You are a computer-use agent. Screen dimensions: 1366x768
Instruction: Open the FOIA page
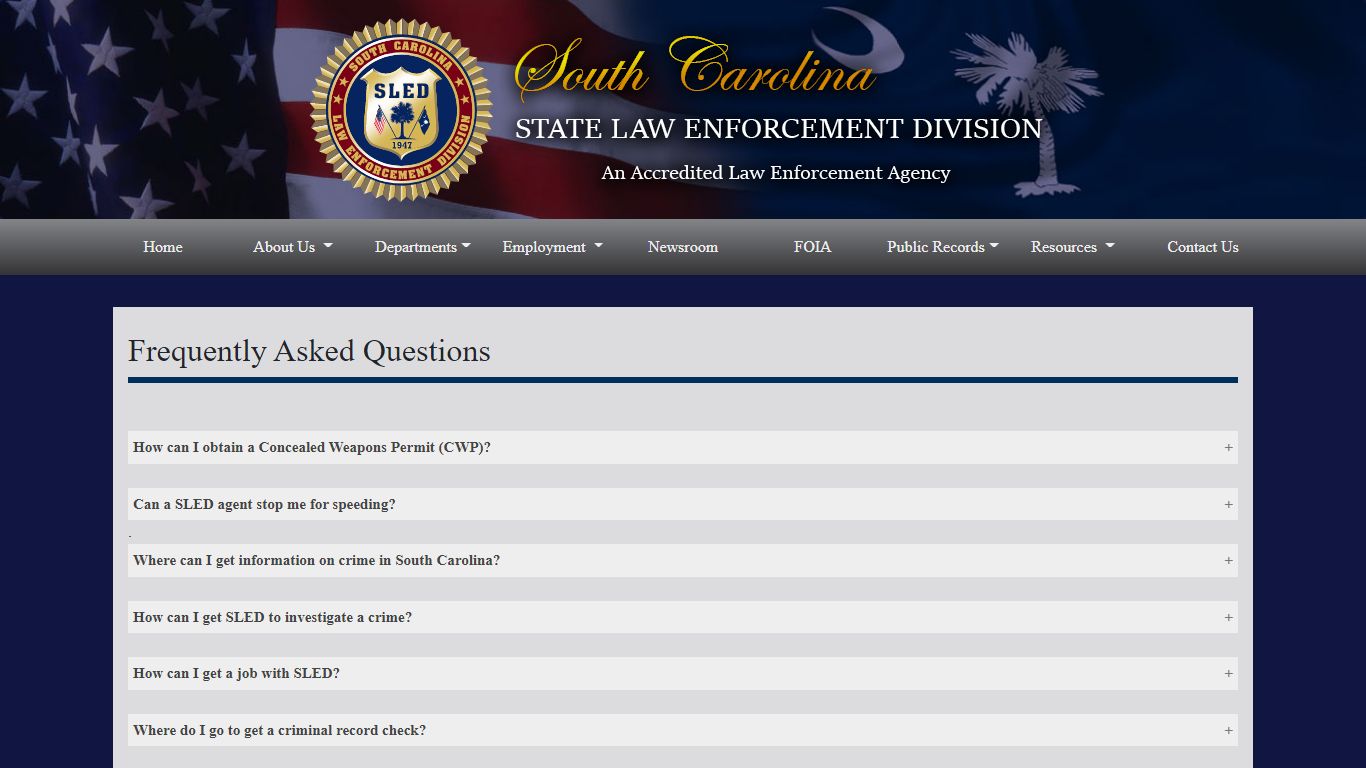click(812, 247)
